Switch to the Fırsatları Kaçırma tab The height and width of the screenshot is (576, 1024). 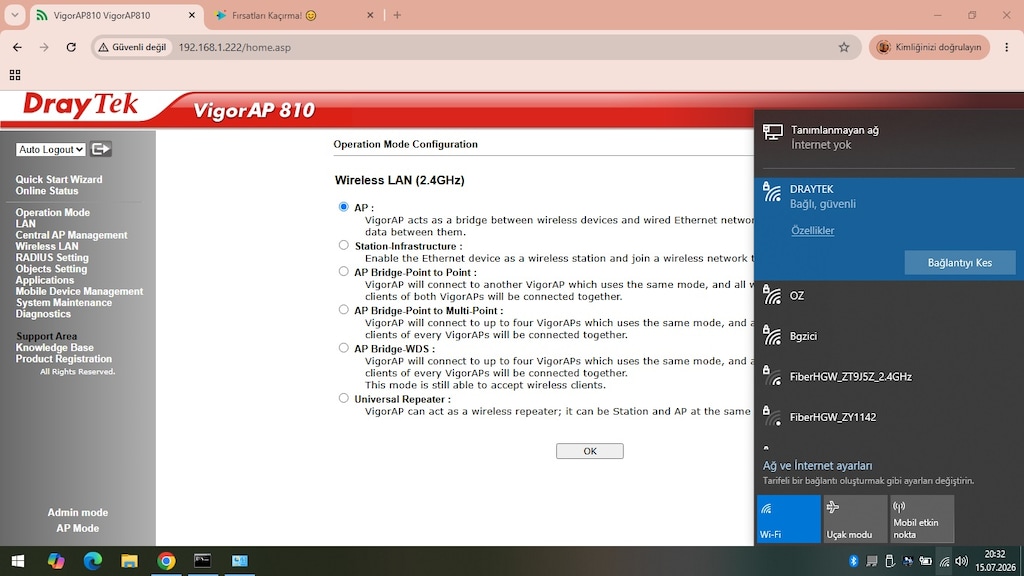click(x=294, y=15)
